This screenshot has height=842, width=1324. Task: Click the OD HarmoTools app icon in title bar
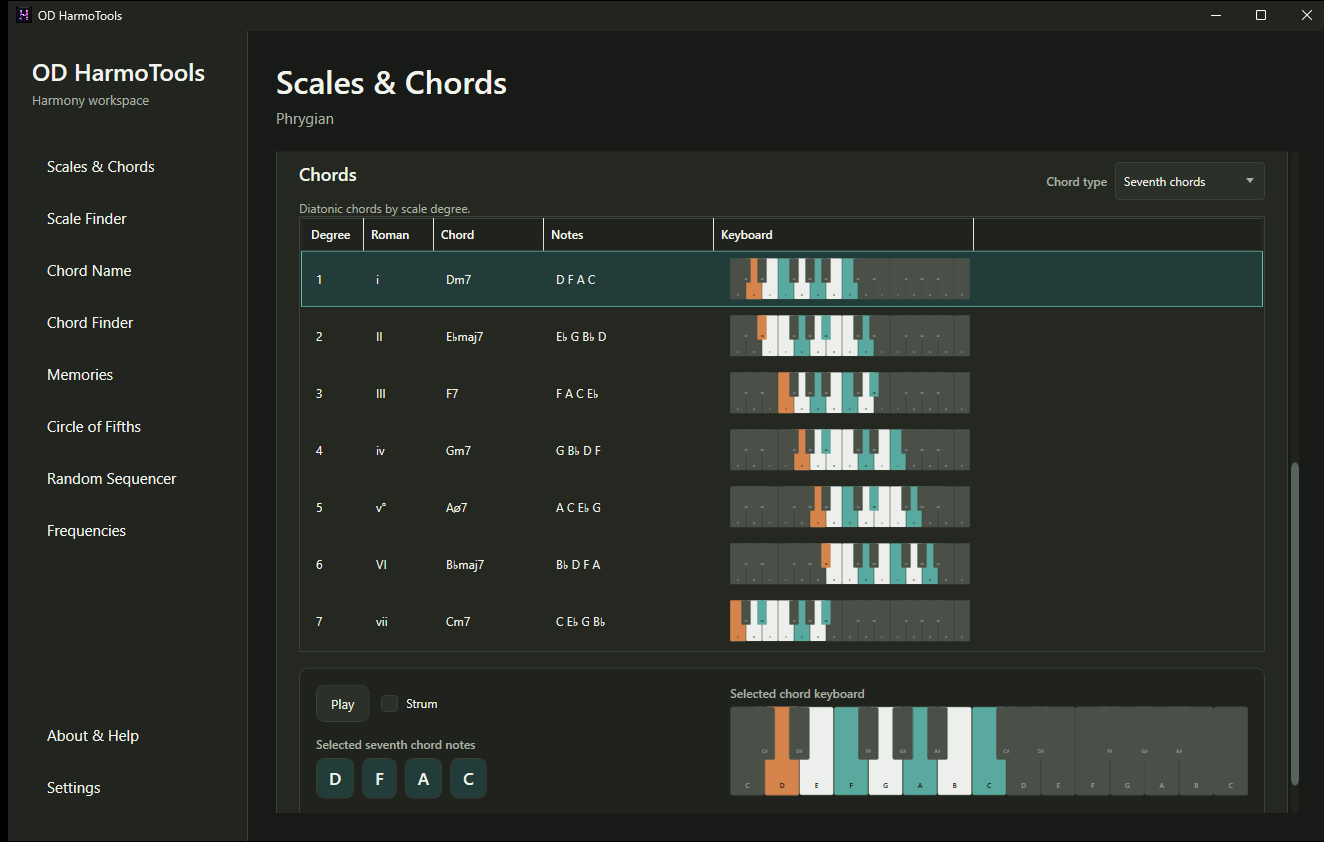coord(24,15)
